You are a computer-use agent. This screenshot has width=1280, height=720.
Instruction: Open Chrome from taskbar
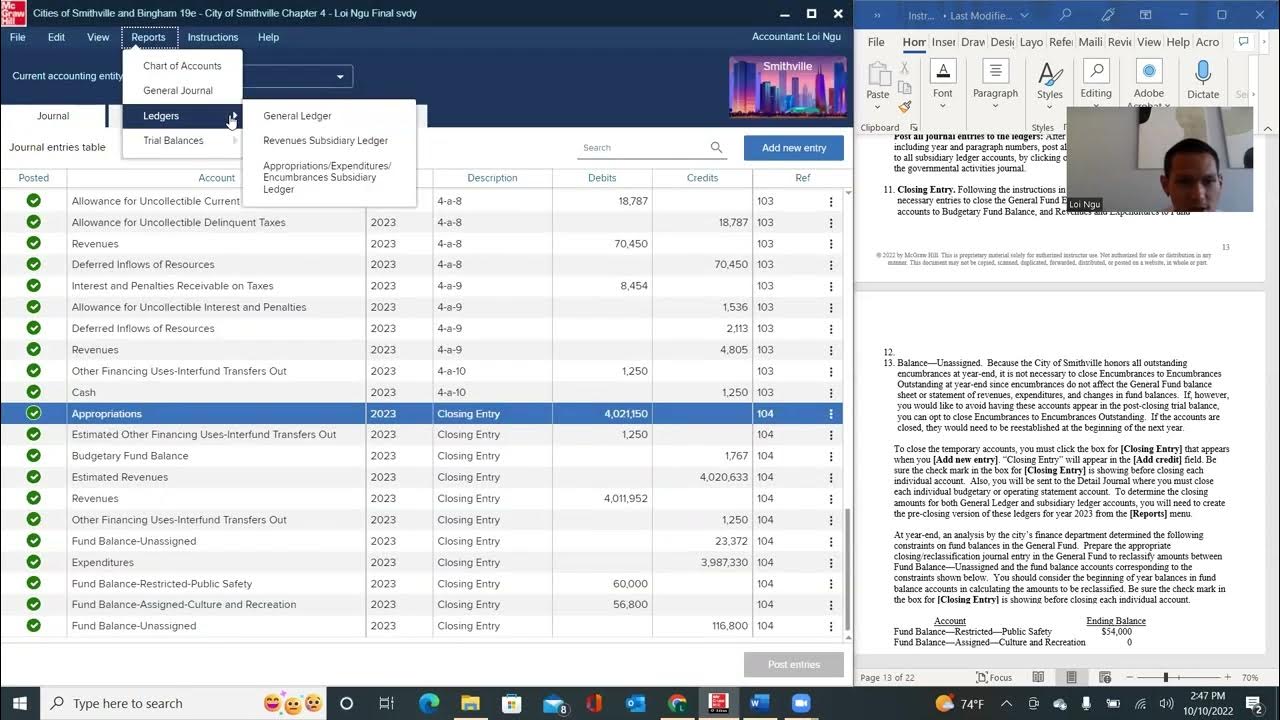677,703
